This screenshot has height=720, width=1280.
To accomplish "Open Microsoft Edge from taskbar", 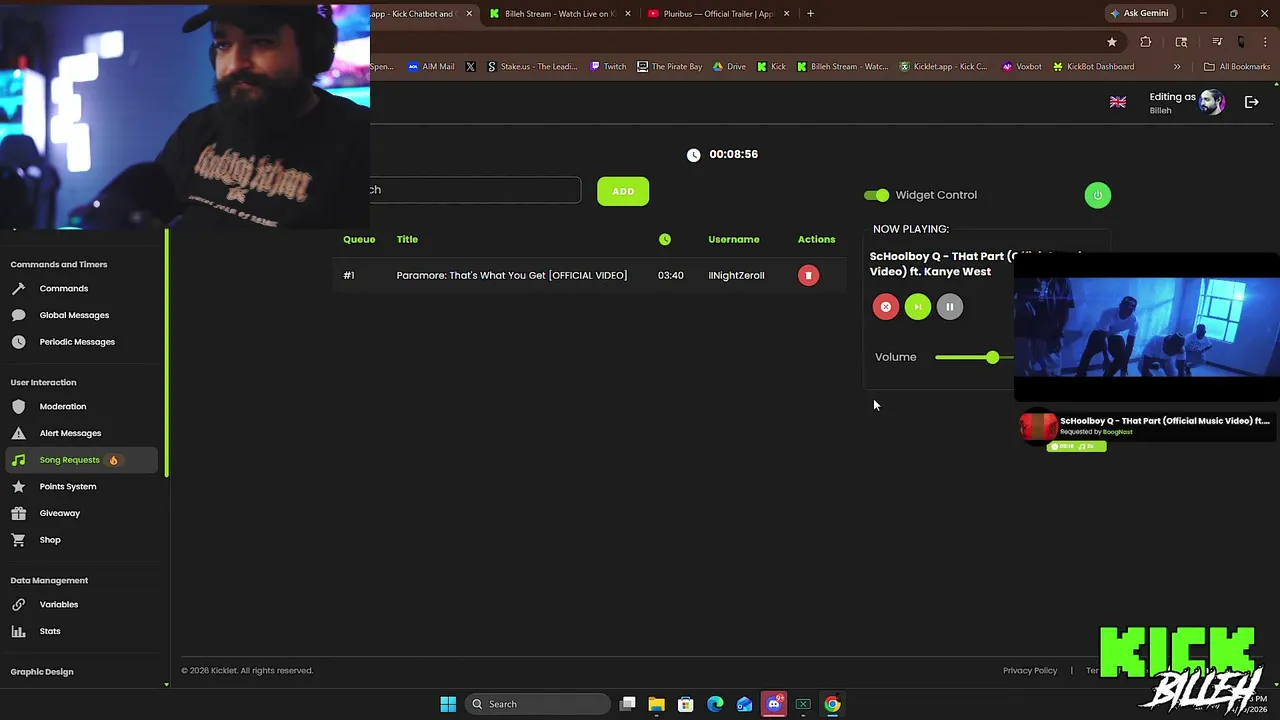I will point(715,704).
